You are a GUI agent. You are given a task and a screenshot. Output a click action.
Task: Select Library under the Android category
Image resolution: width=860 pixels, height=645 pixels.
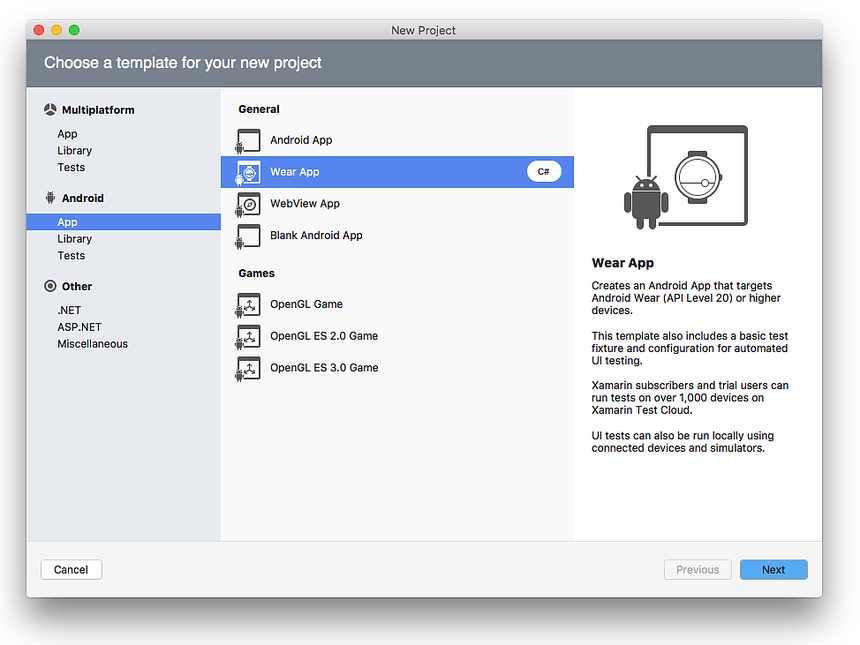click(74, 238)
